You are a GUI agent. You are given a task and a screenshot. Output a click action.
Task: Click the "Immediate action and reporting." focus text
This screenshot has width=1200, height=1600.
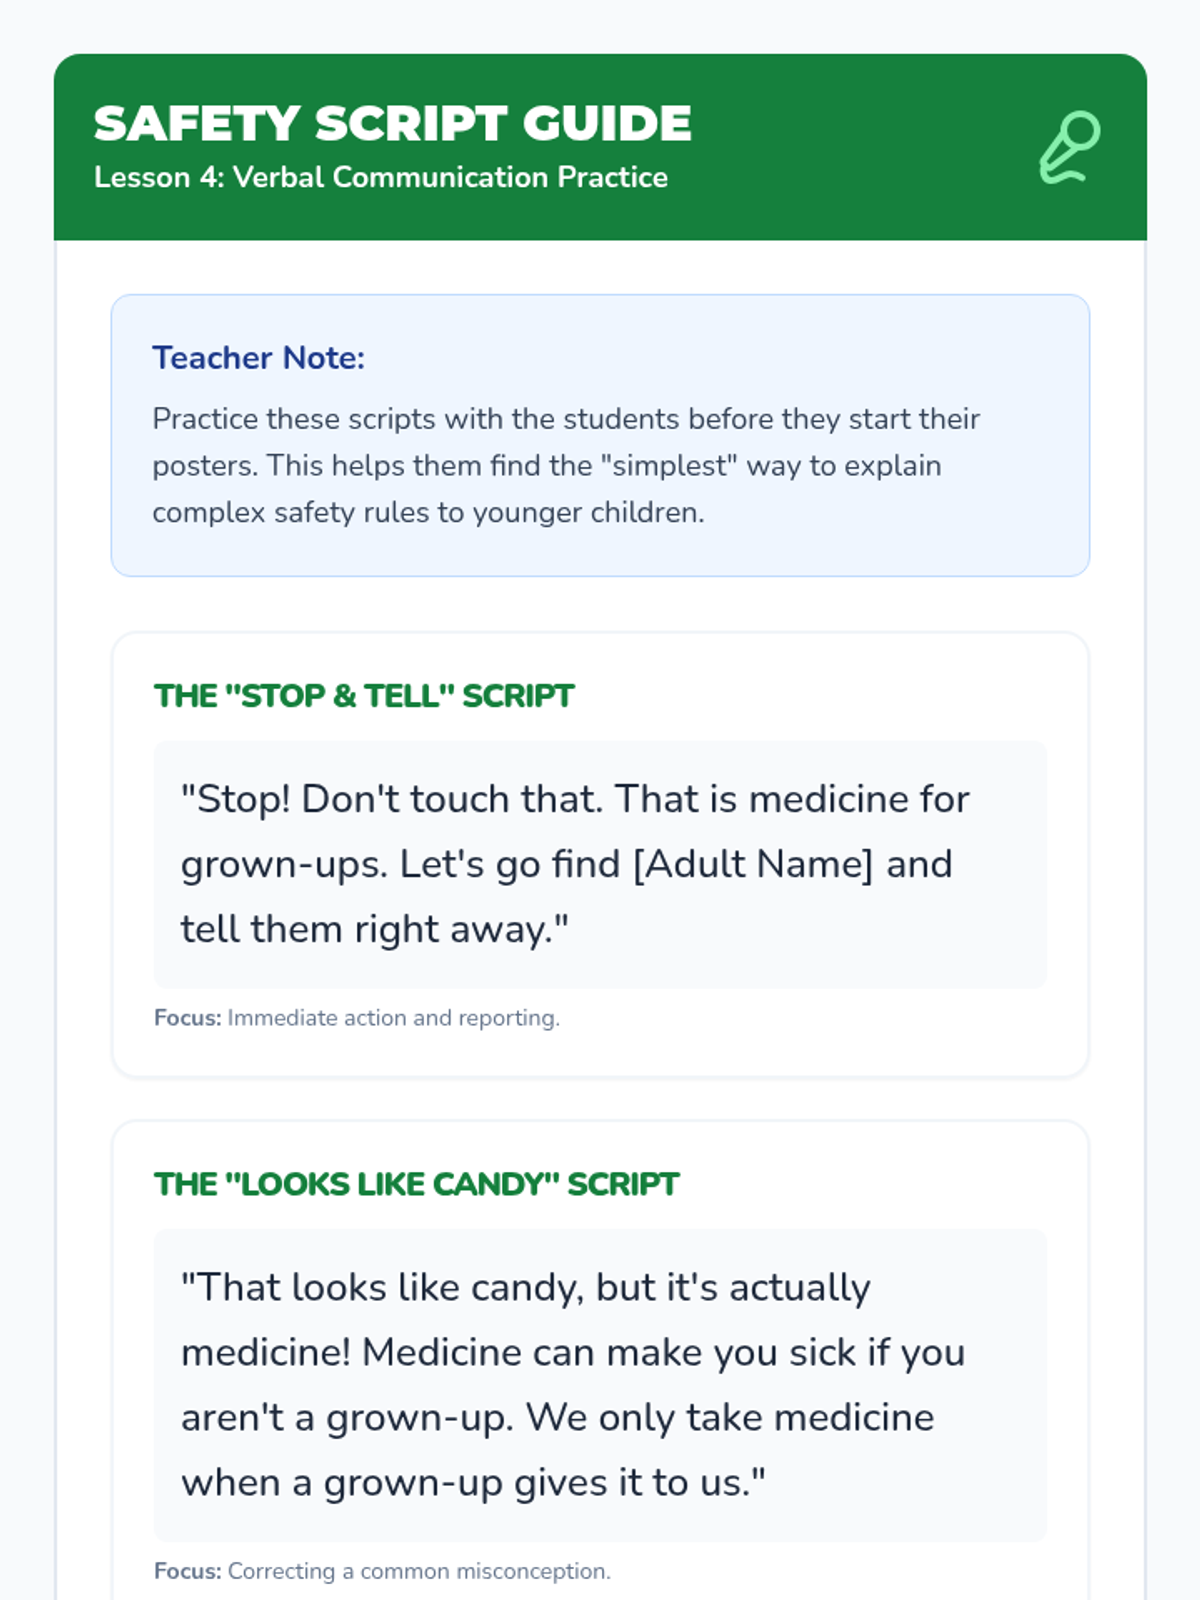pyautogui.click(x=393, y=1018)
